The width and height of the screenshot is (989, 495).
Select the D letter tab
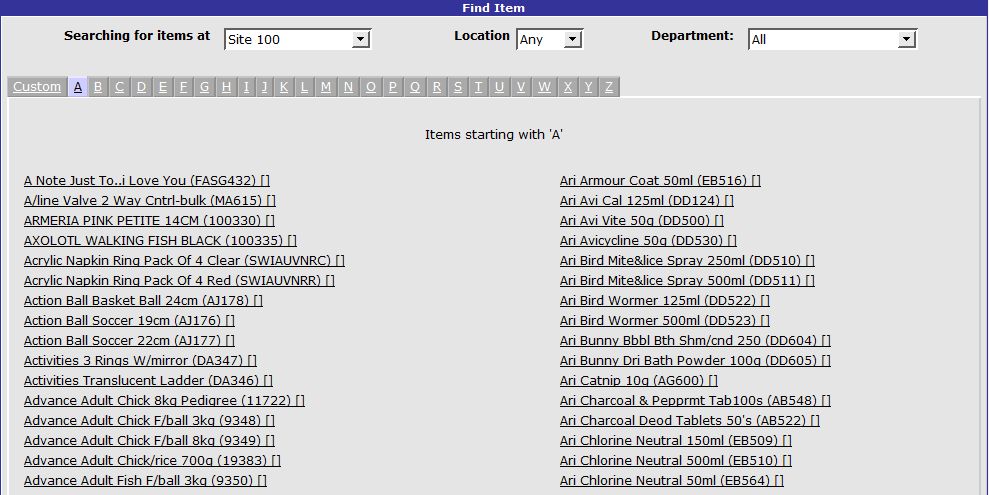coord(141,87)
